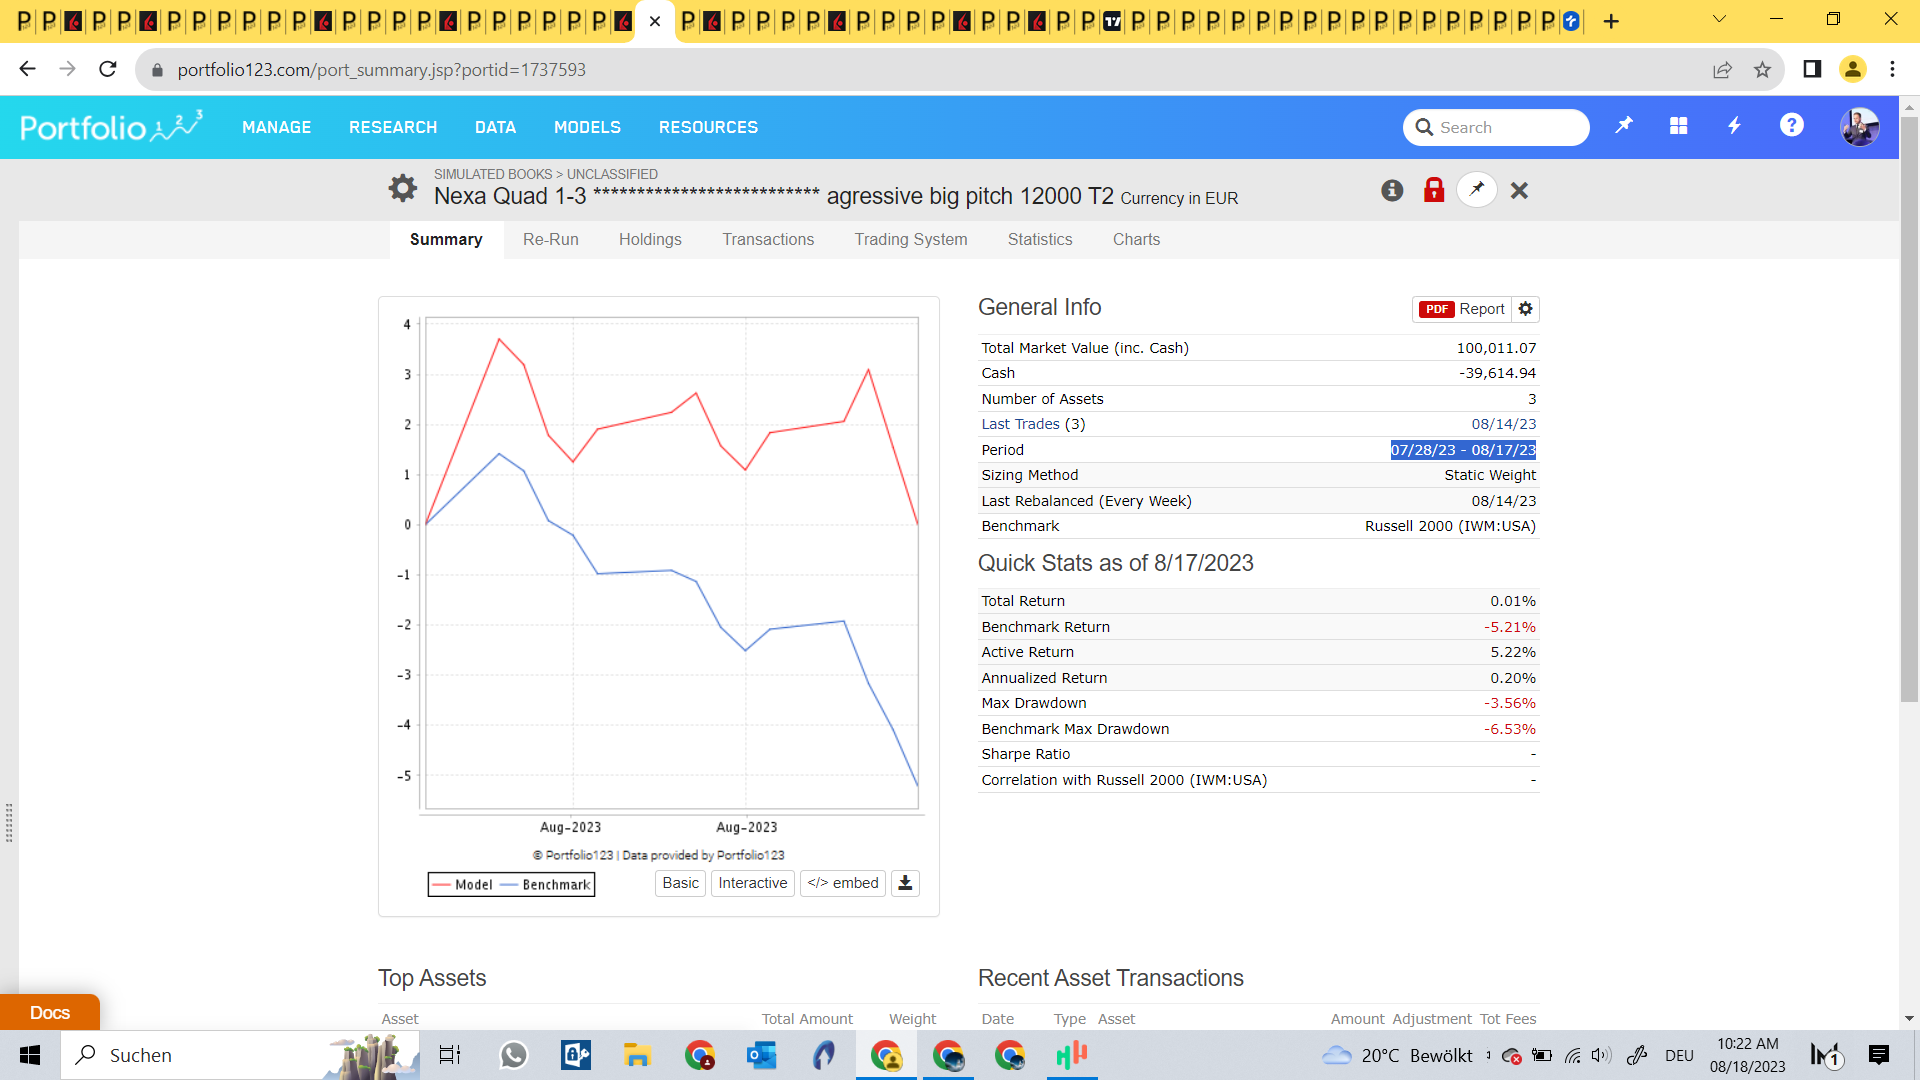Screen dimensions: 1920x1080
Task: Open the portfolio info icon
Action: [1392, 190]
